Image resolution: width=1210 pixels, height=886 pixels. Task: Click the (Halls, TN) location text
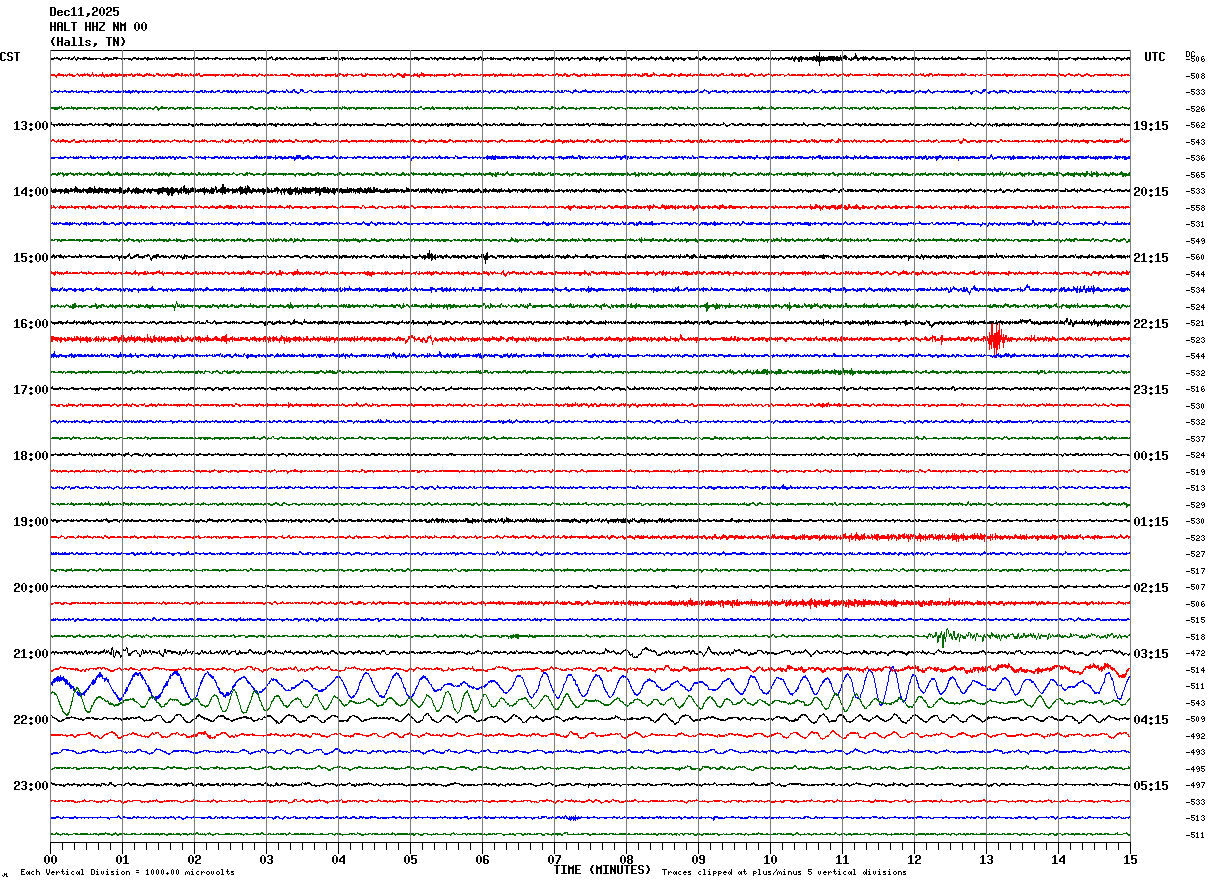[x=88, y=42]
